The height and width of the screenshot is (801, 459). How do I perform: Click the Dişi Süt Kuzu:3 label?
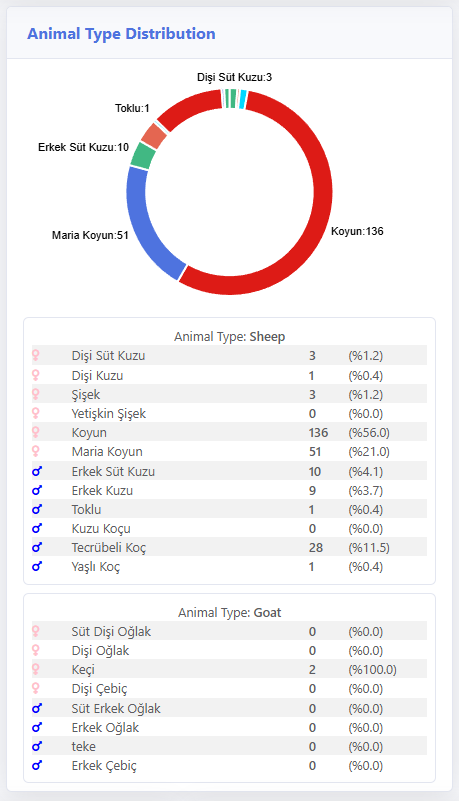click(234, 77)
